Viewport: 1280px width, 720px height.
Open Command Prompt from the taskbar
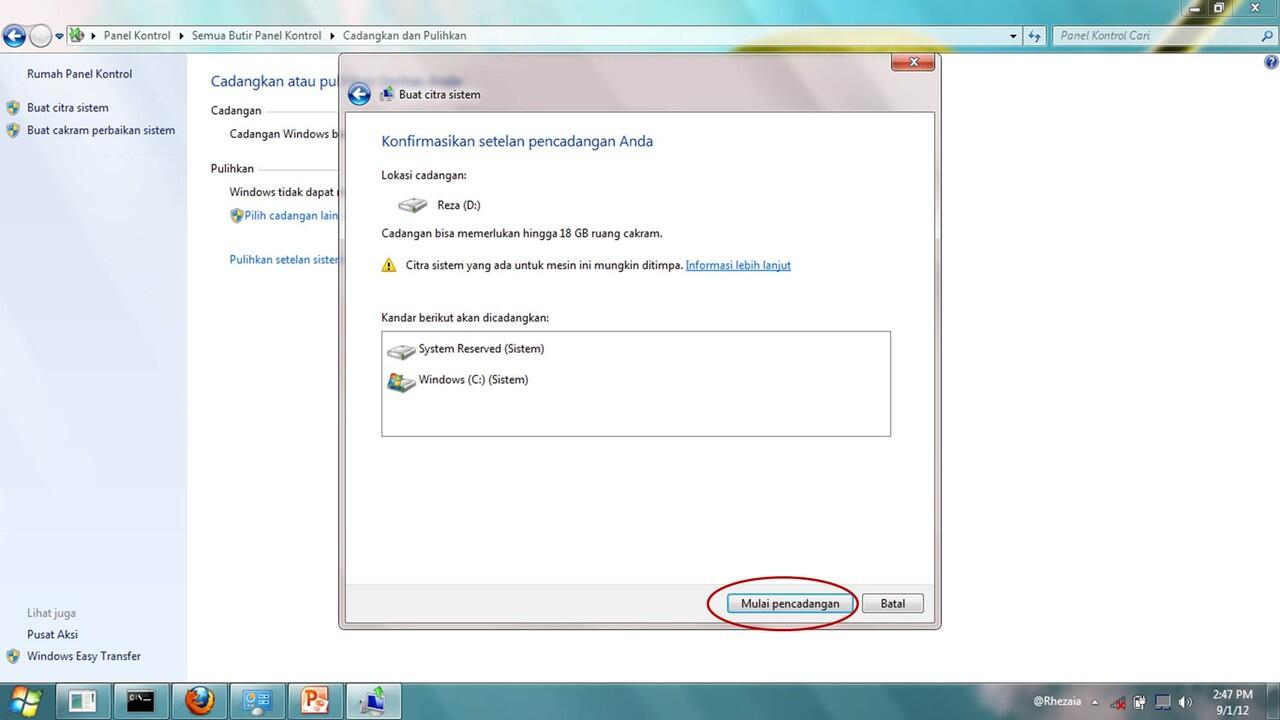pos(140,701)
